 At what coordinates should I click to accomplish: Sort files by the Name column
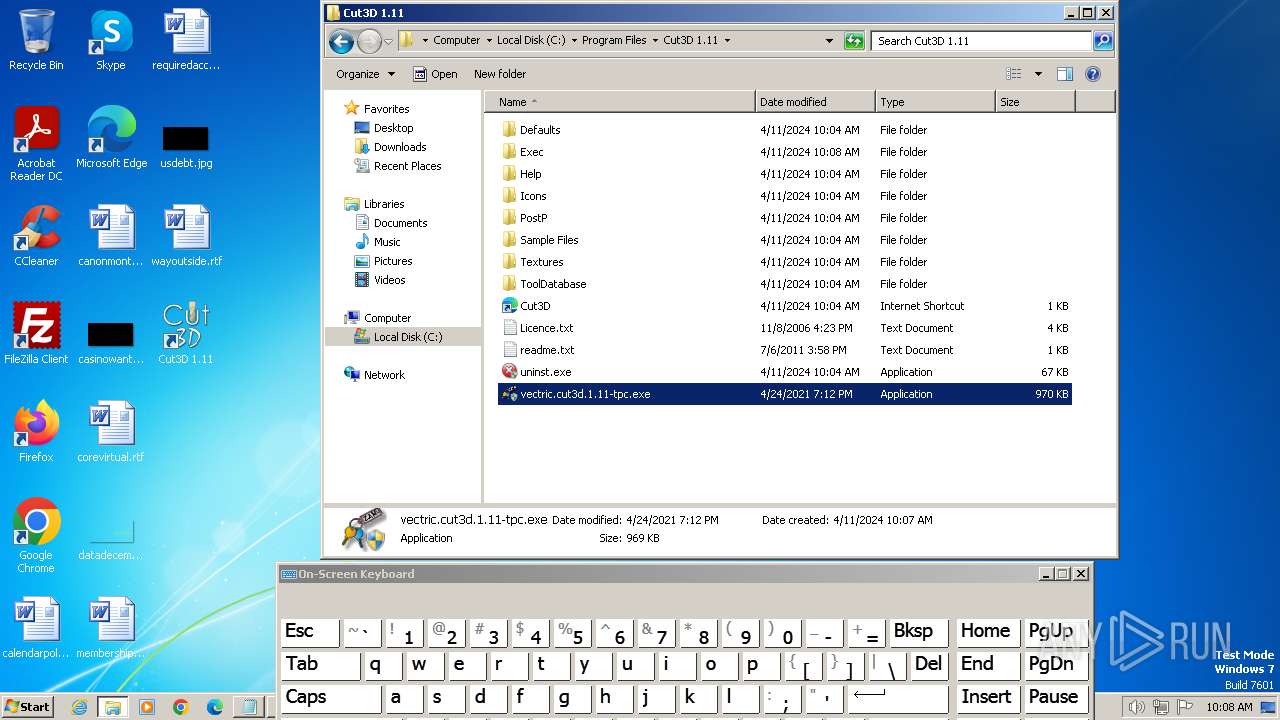click(620, 102)
